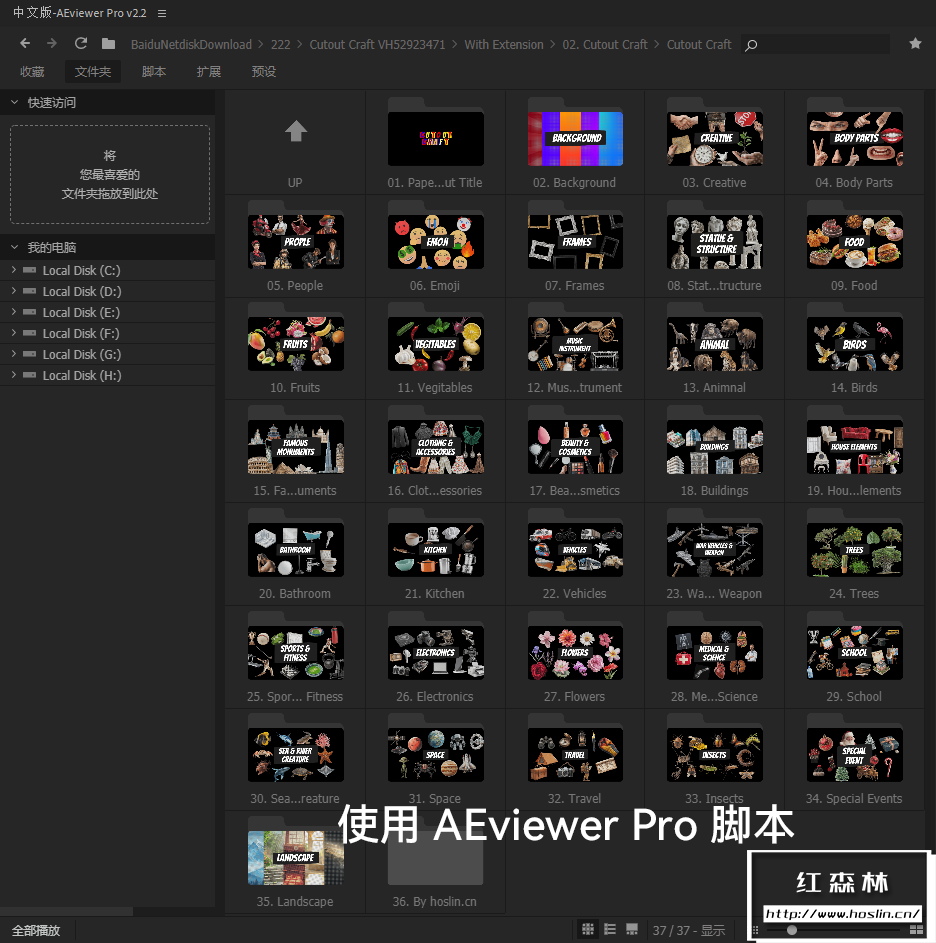Go forward with the right arrow
Viewport: 936px width, 943px height.
coord(52,43)
